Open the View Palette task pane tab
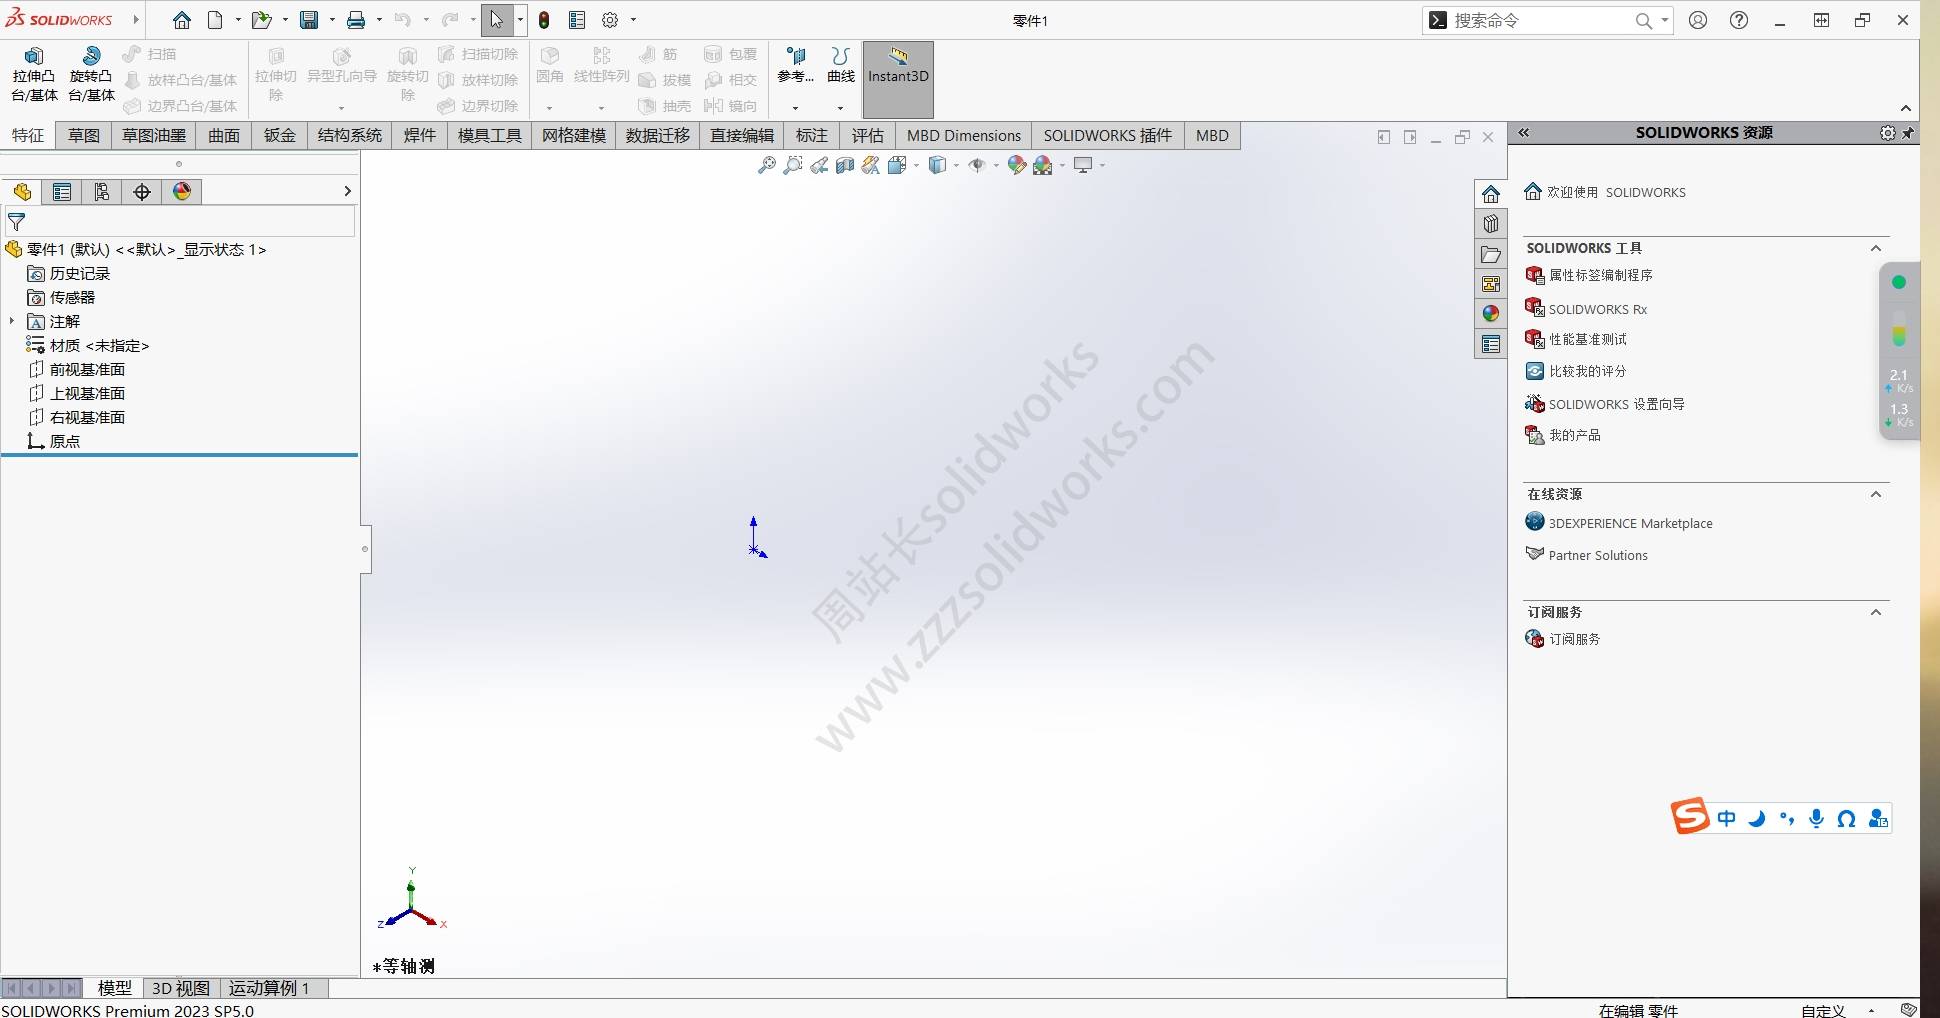The image size is (1940, 1018). coord(1491,284)
